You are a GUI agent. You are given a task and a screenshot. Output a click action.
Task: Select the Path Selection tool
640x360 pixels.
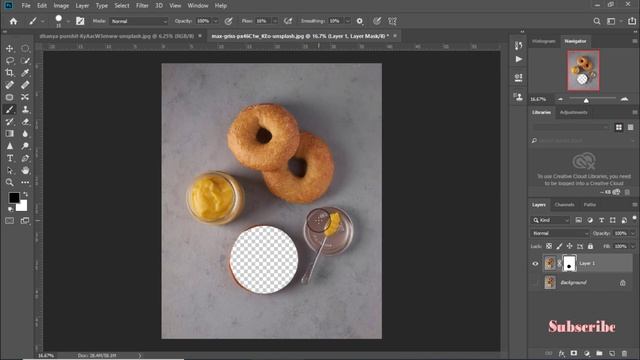9,170
